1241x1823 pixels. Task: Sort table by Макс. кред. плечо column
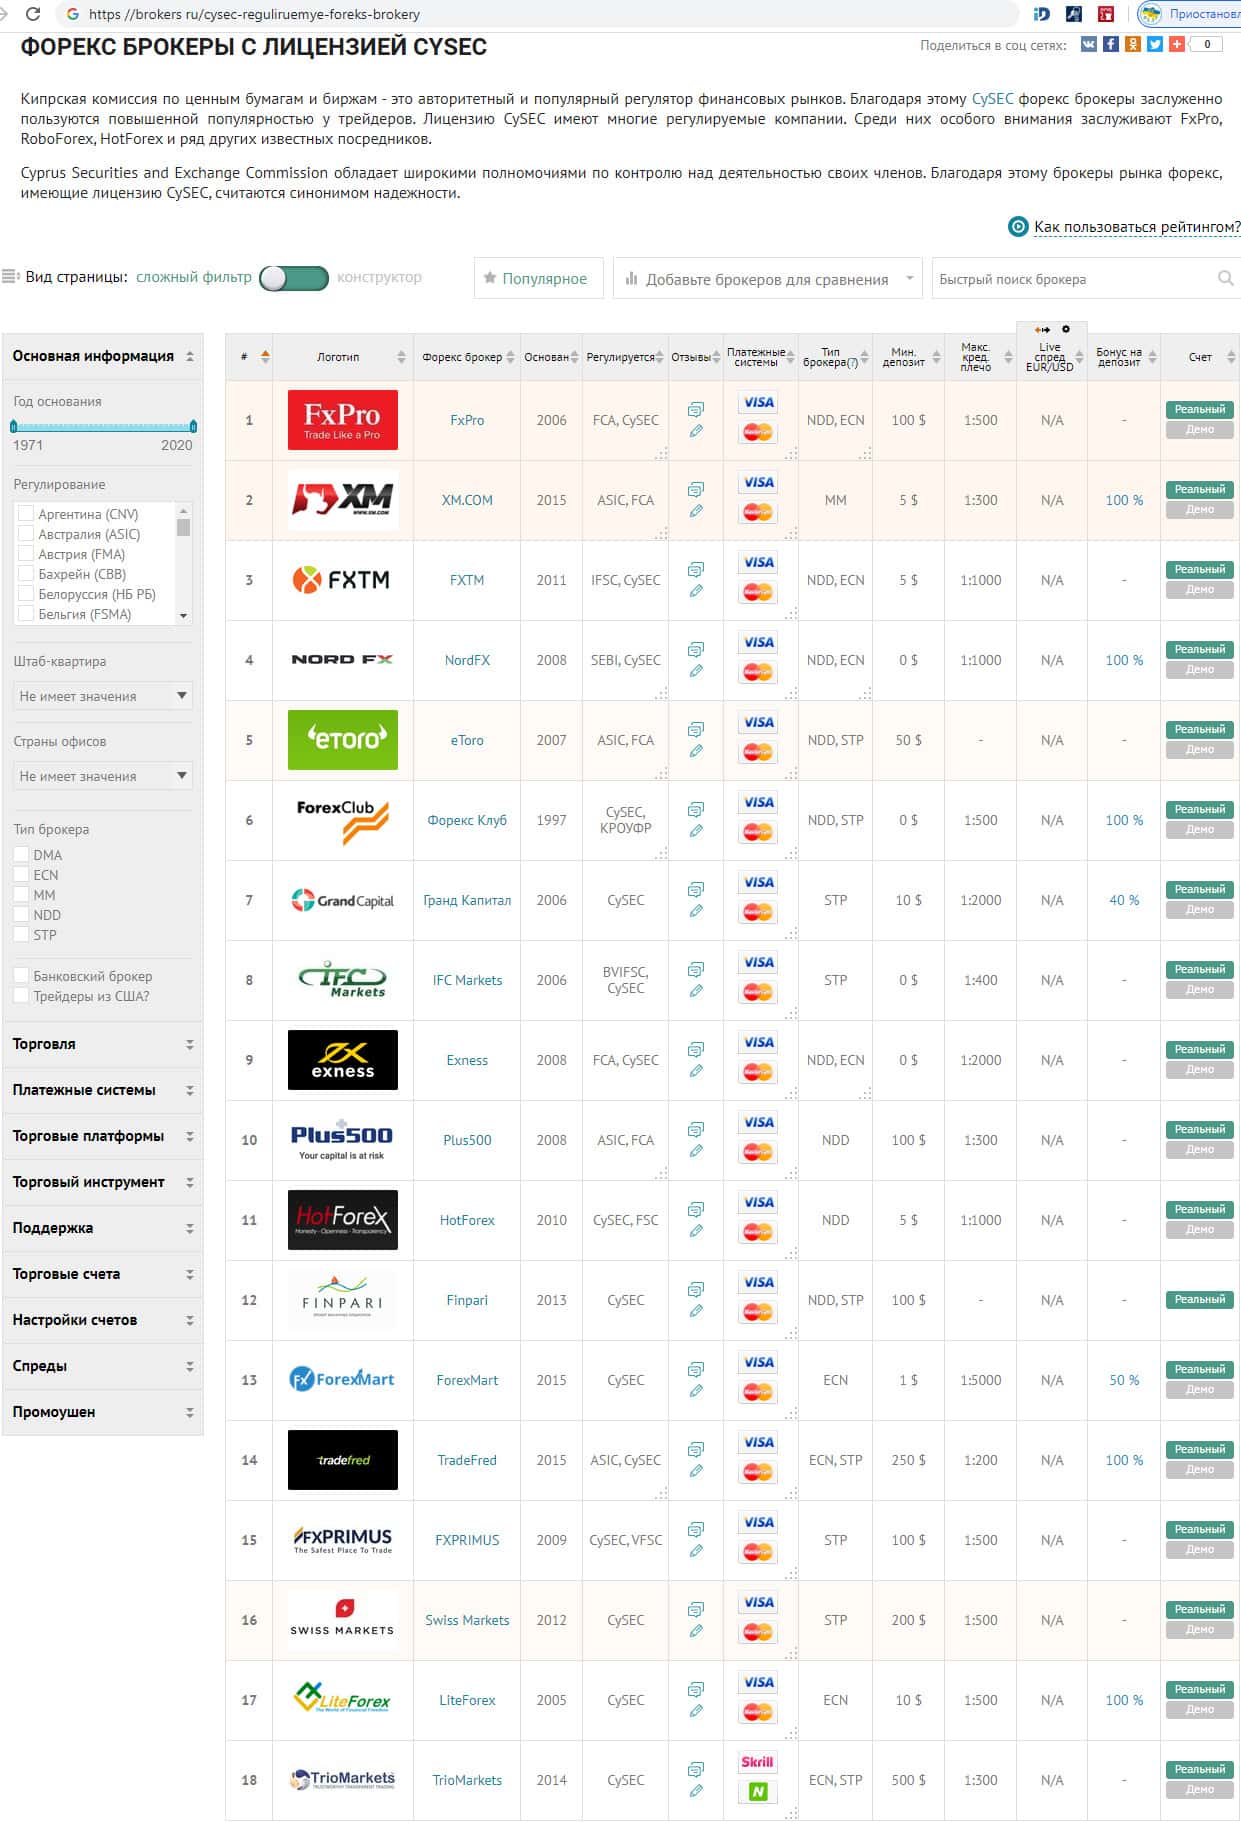981,357
